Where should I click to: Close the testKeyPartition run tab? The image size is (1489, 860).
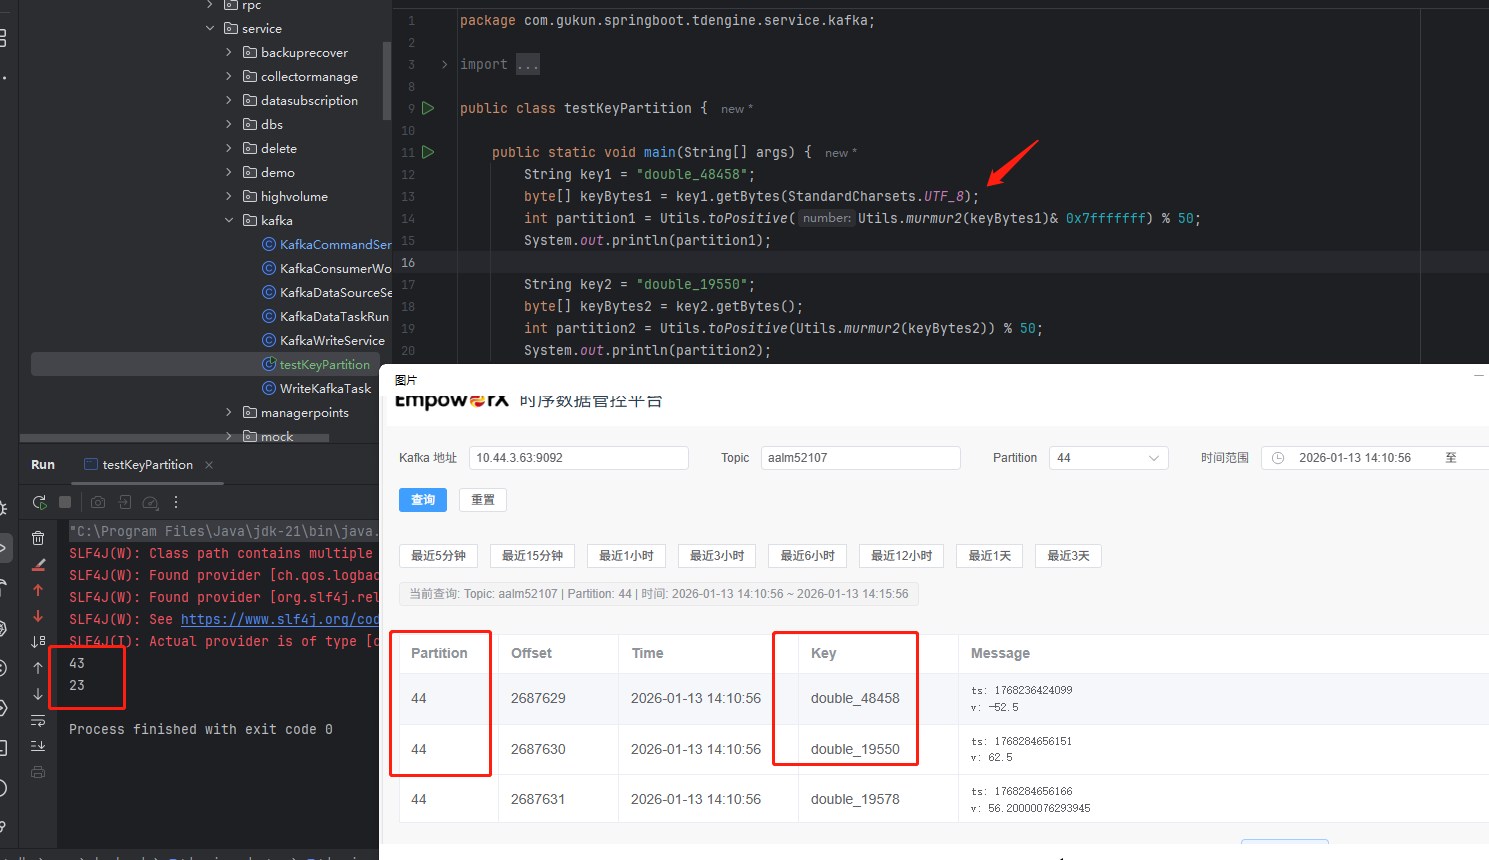tap(209, 465)
